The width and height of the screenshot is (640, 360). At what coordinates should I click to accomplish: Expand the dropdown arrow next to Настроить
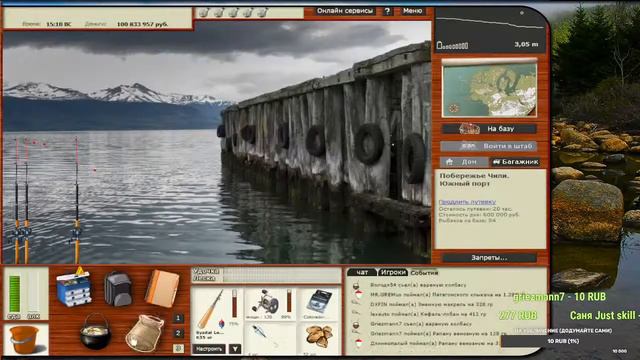click(x=235, y=349)
